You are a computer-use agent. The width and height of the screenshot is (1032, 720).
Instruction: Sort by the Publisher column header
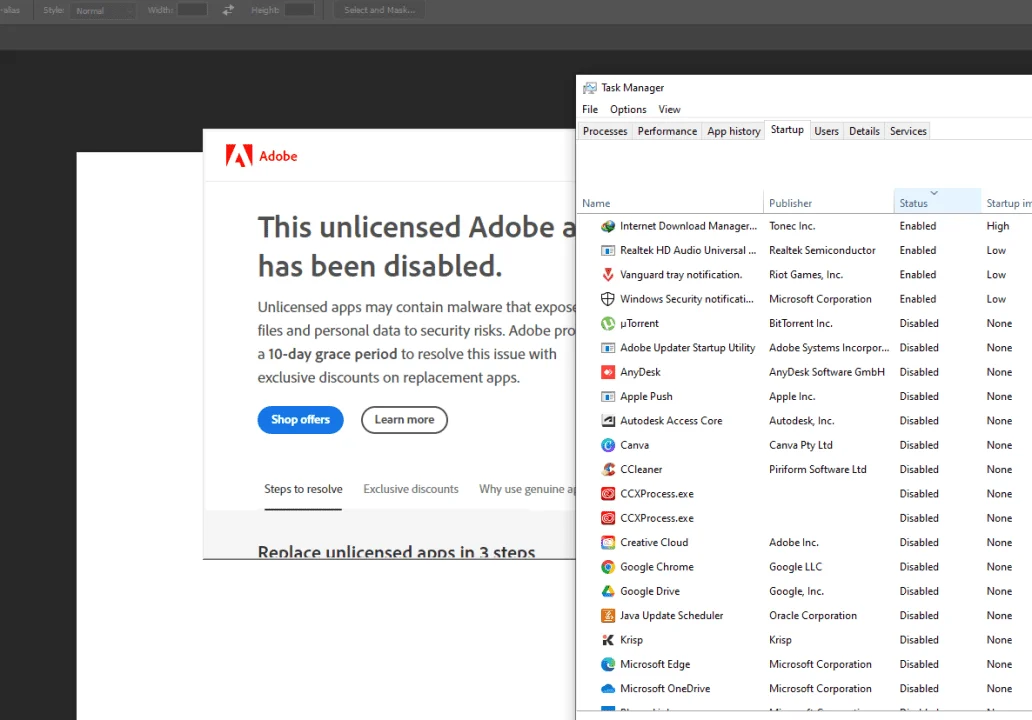point(828,203)
